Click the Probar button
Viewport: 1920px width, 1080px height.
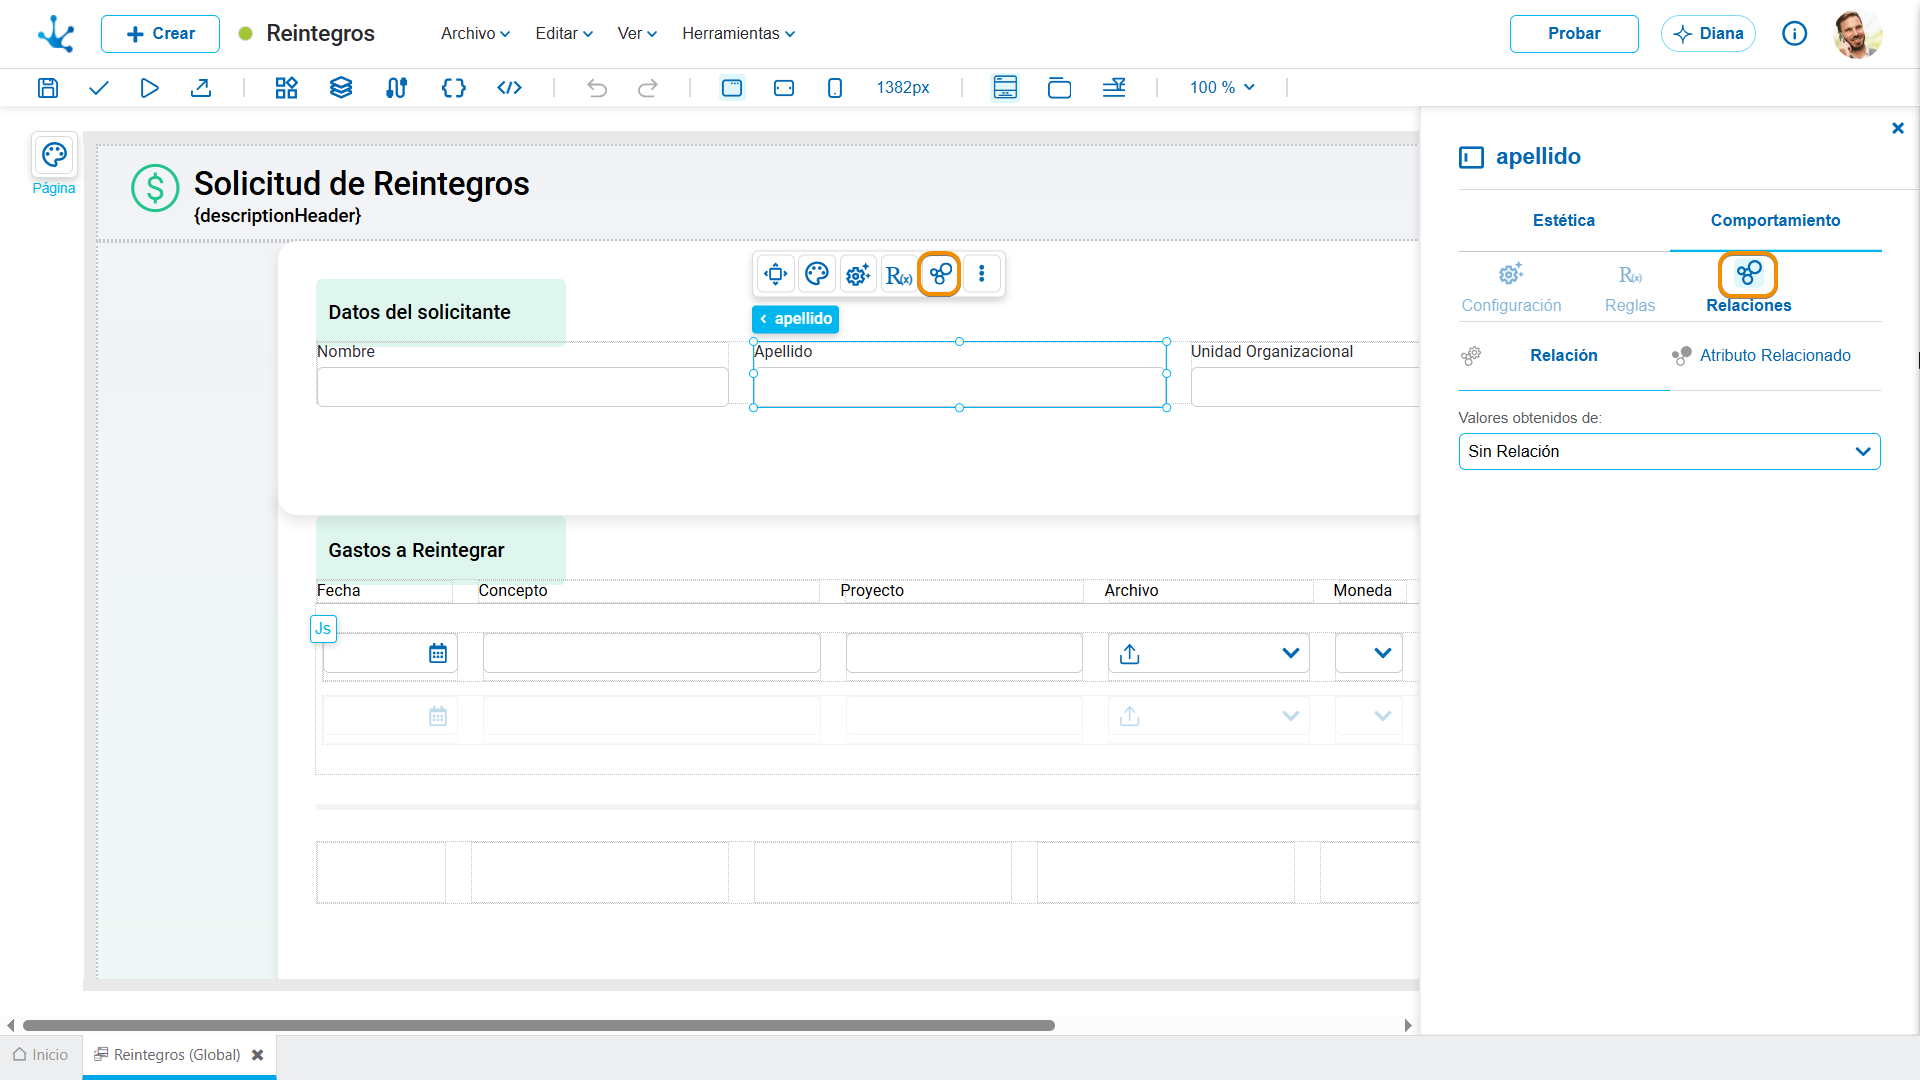pyautogui.click(x=1574, y=33)
